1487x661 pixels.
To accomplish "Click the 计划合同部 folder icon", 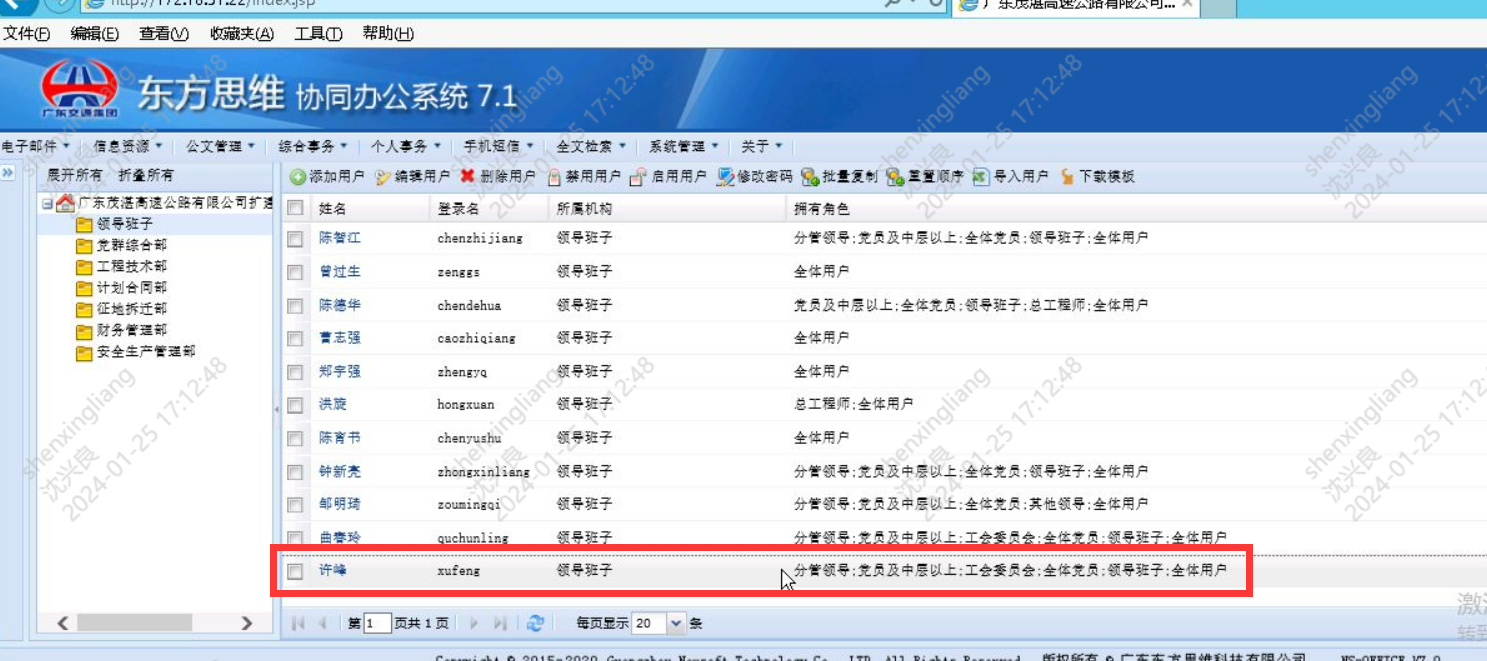I will point(84,288).
